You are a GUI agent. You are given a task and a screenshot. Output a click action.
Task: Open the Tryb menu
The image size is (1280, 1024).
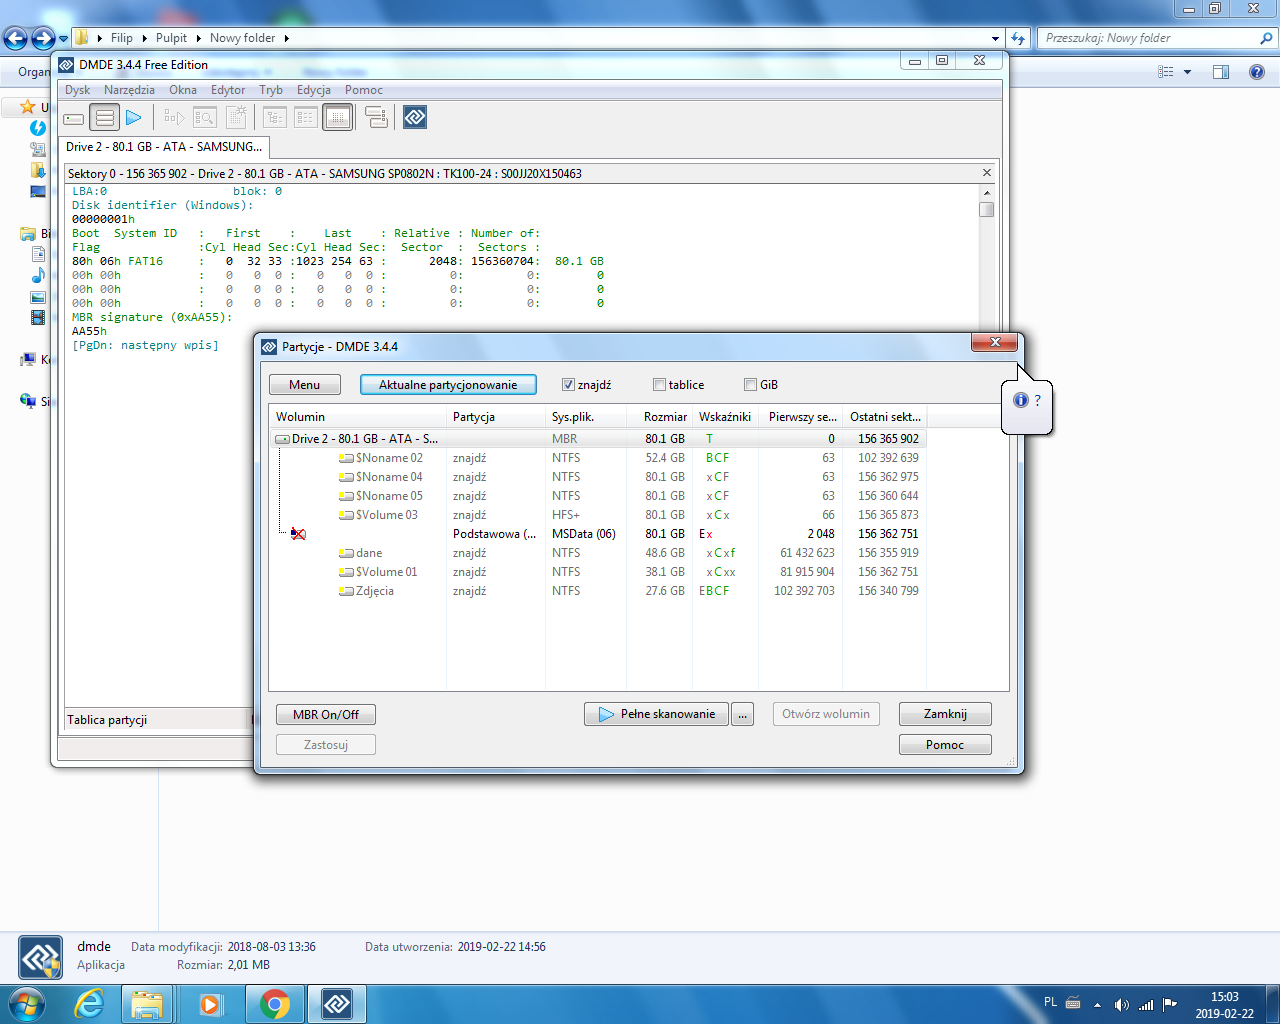pyautogui.click(x=271, y=90)
